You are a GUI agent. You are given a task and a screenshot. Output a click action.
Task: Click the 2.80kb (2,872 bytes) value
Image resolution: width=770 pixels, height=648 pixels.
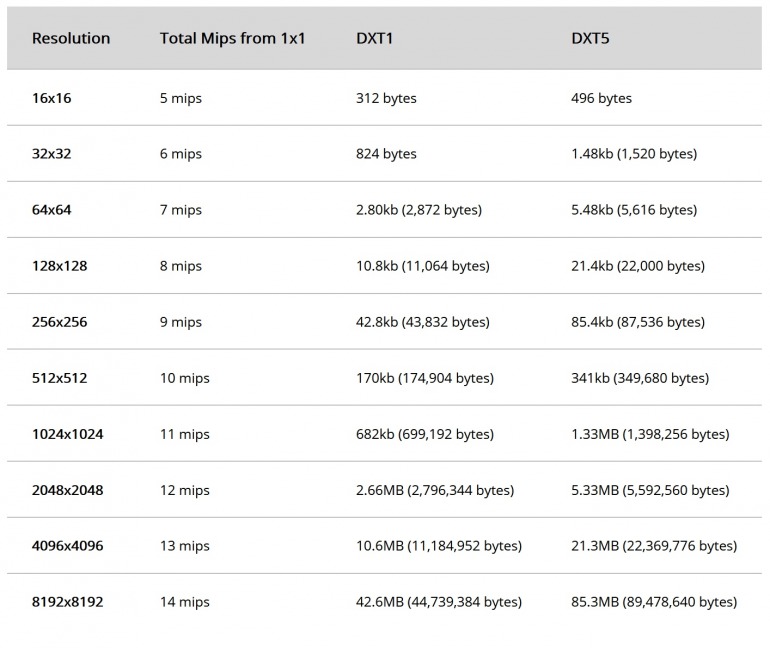click(419, 210)
